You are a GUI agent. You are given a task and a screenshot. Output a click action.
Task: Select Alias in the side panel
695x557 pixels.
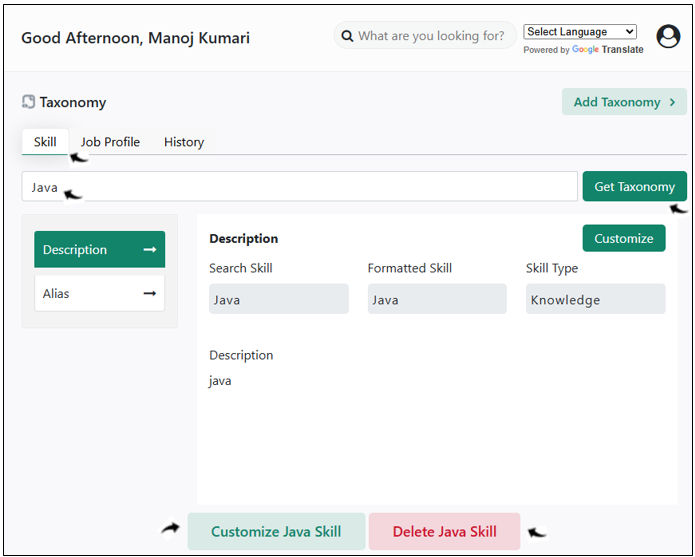pyautogui.click(x=99, y=293)
